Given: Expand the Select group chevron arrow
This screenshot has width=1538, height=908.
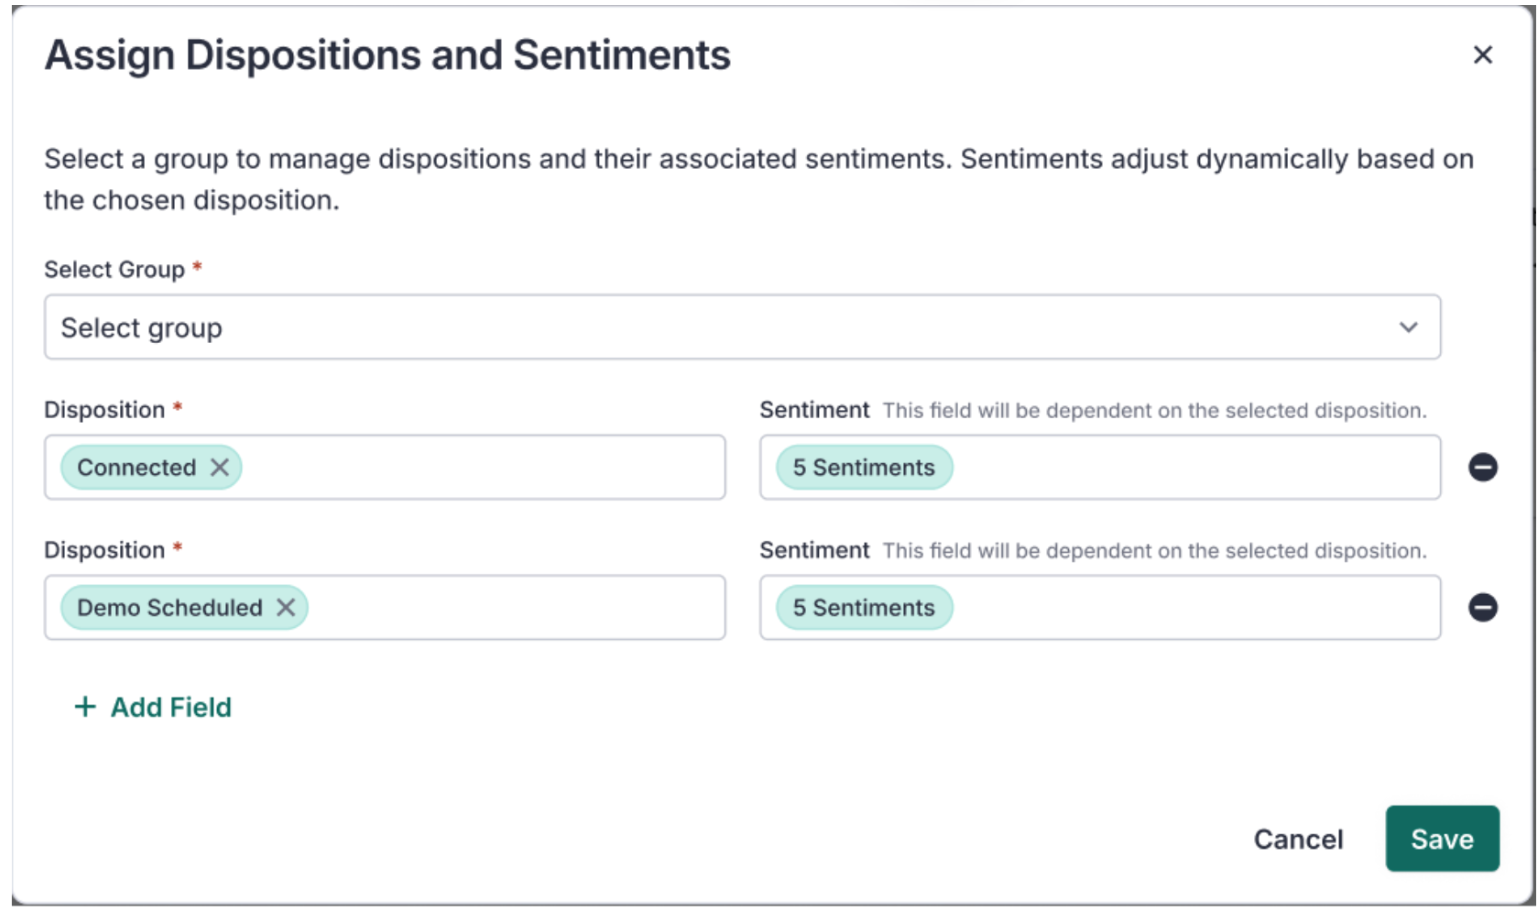Looking at the screenshot, I should 1408,327.
